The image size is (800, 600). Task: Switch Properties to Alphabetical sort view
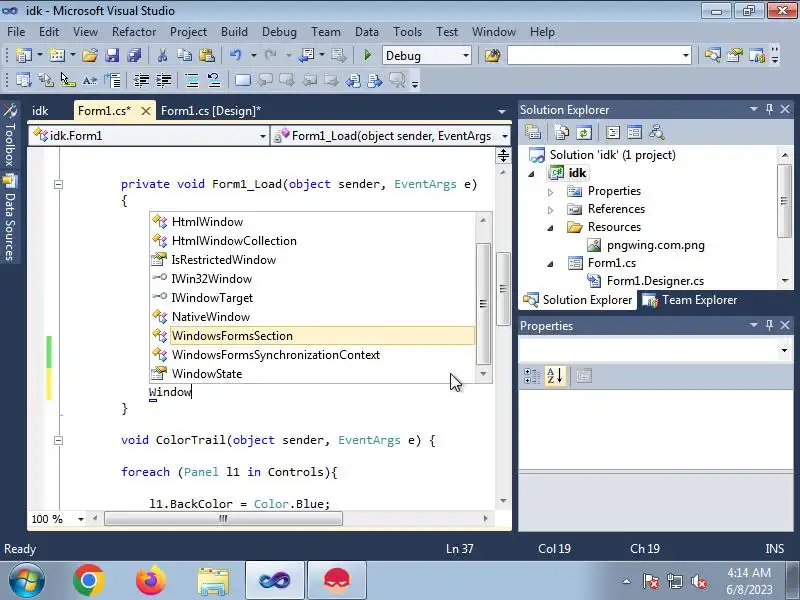(555, 377)
